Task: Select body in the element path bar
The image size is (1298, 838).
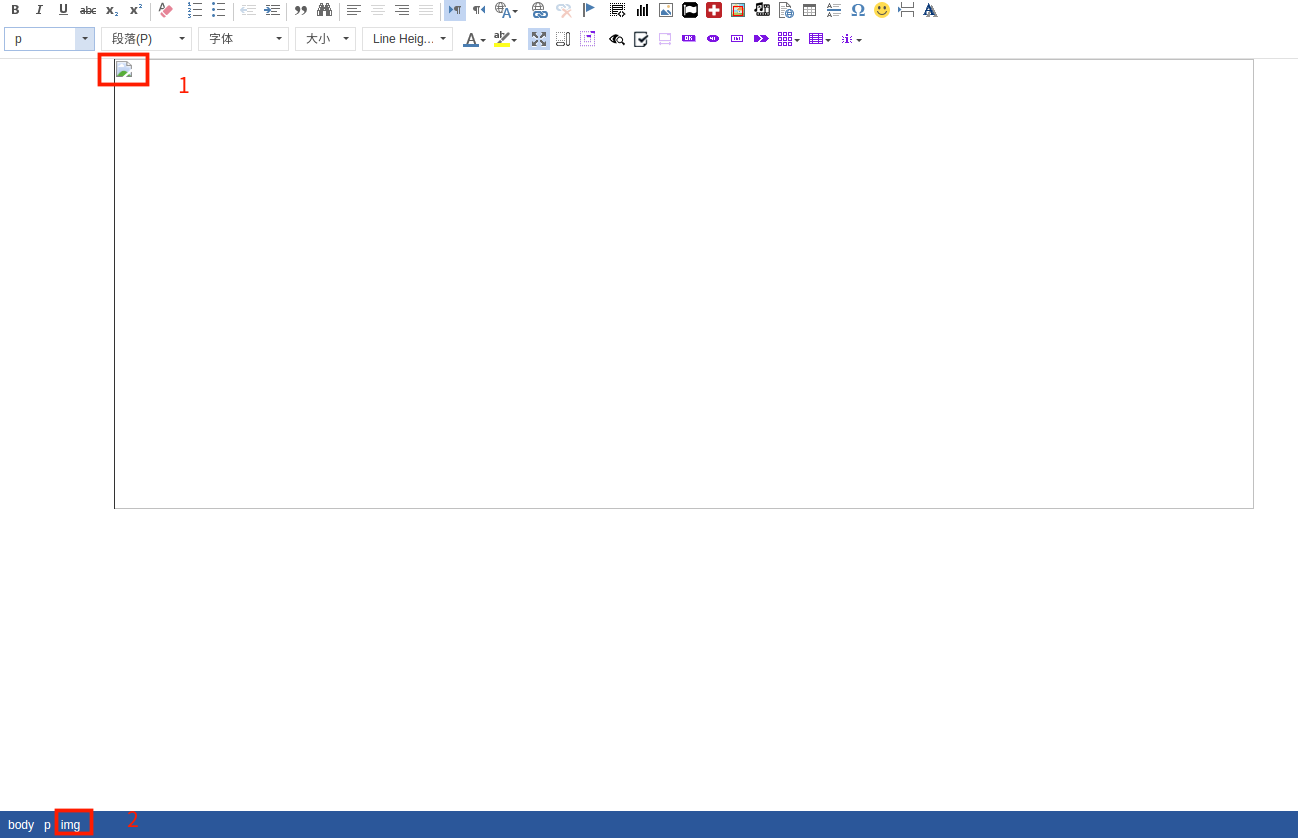Action: click(21, 825)
